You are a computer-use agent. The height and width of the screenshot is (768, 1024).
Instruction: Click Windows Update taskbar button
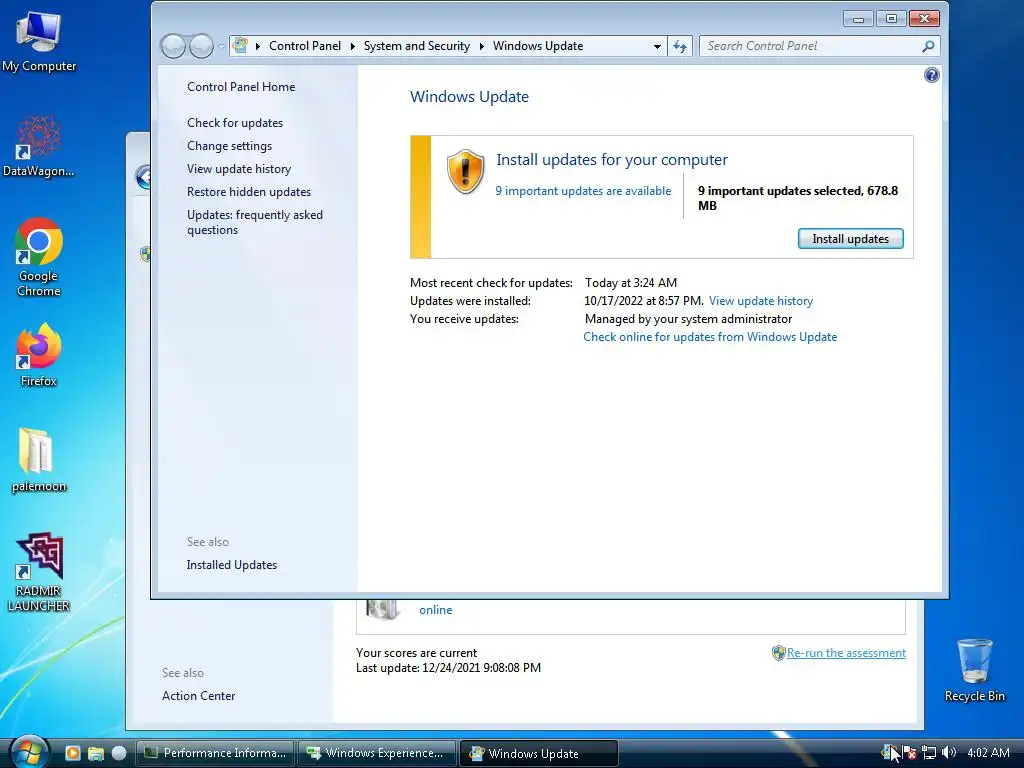tap(539, 753)
